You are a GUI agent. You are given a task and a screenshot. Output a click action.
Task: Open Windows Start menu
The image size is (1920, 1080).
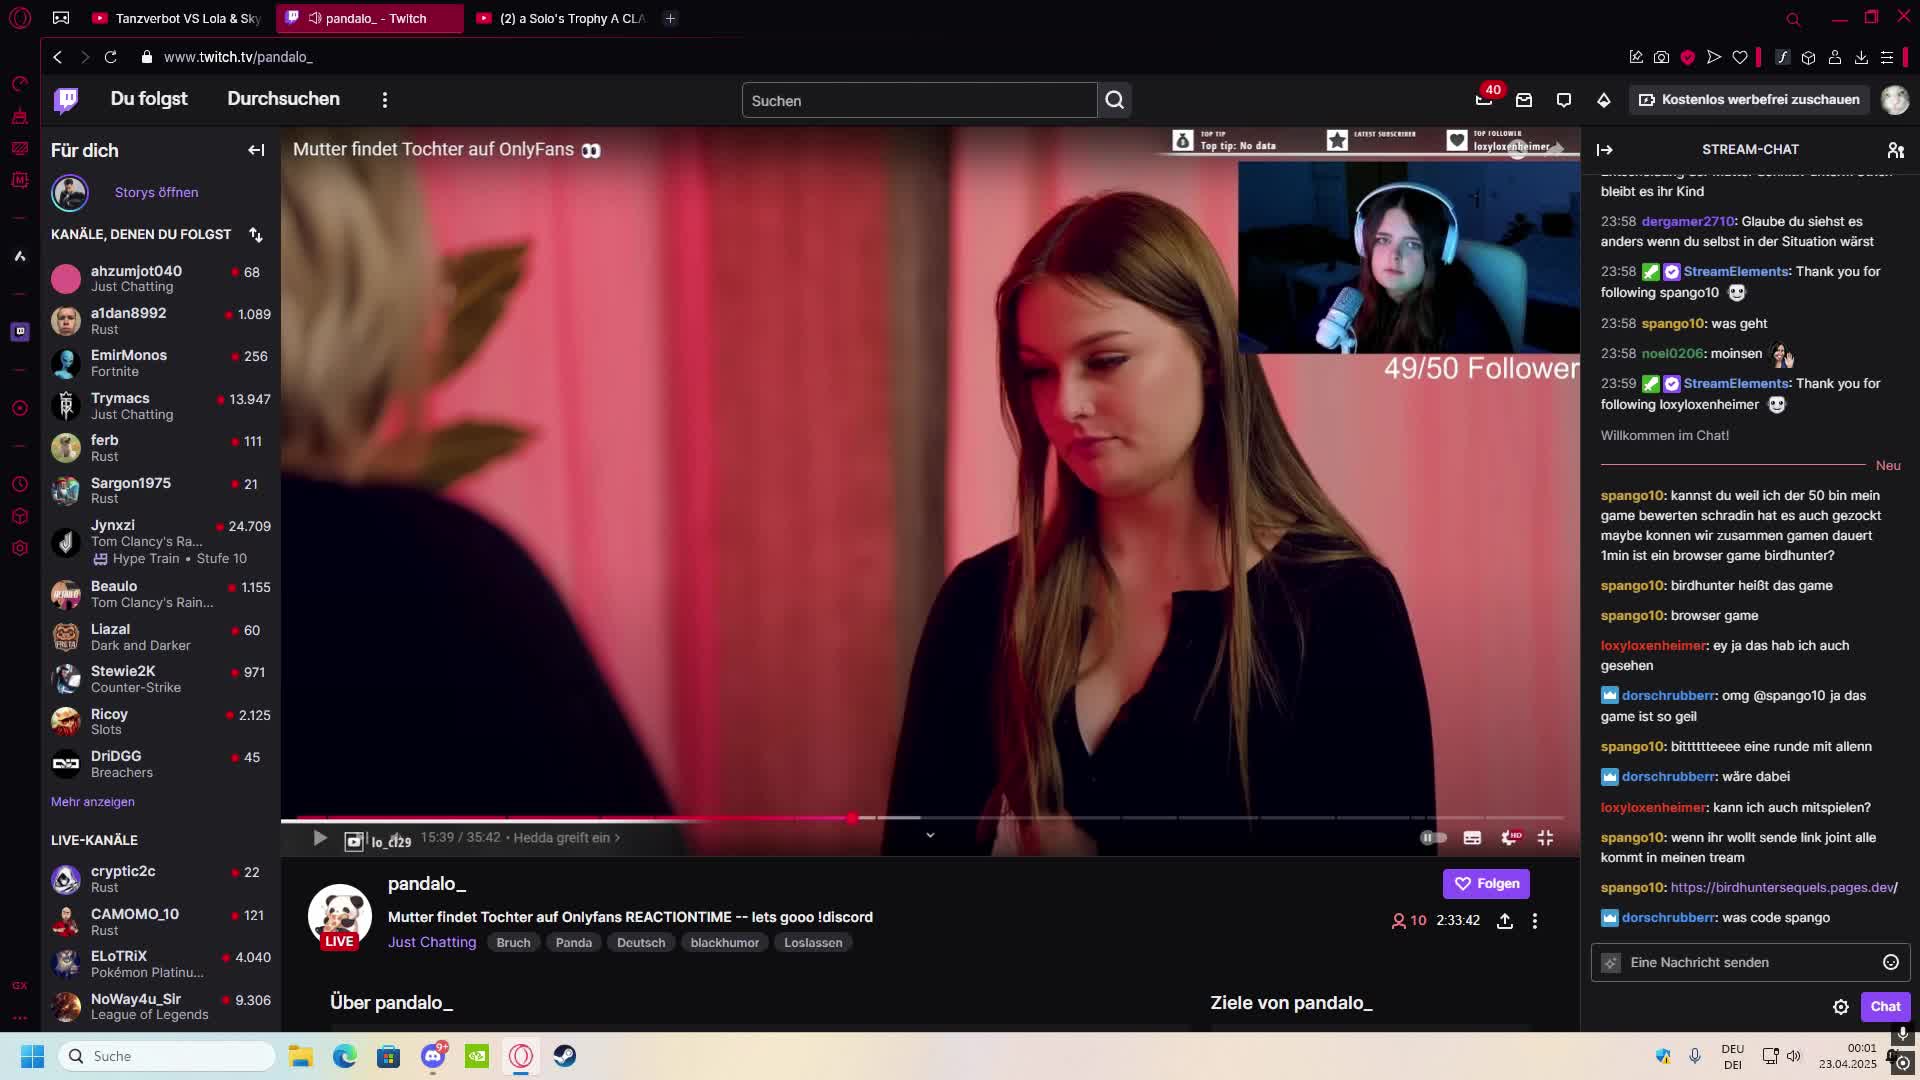(32, 1056)
